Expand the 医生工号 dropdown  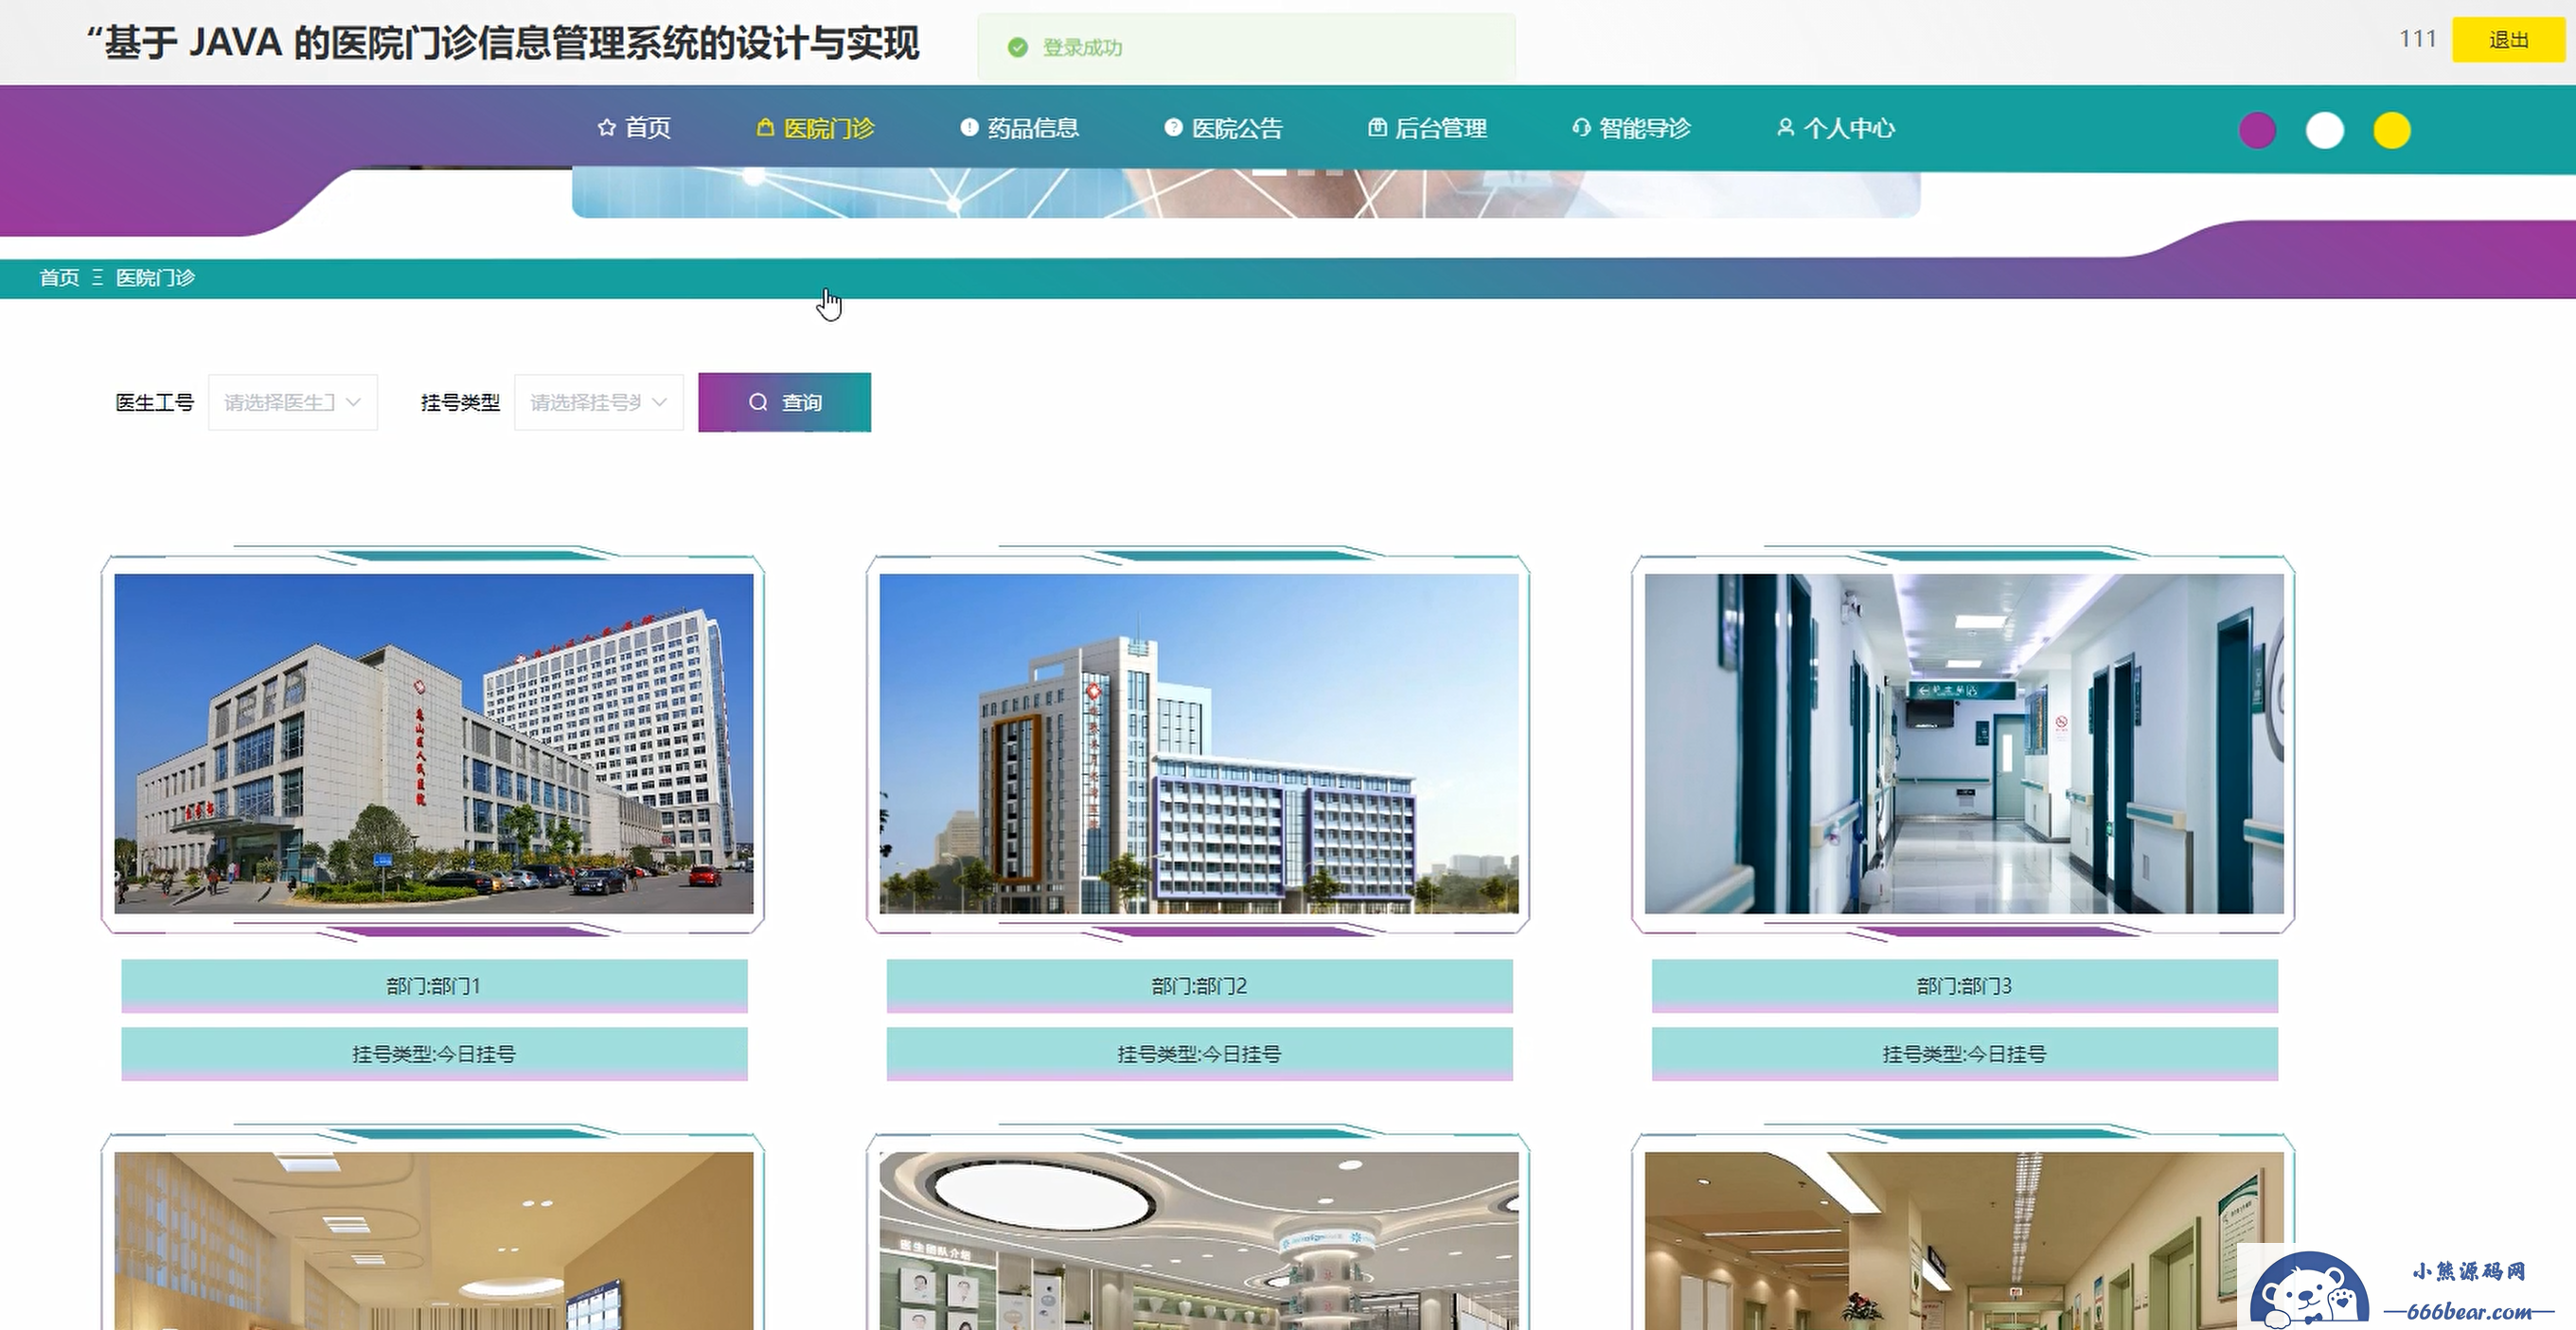(293, 402)
